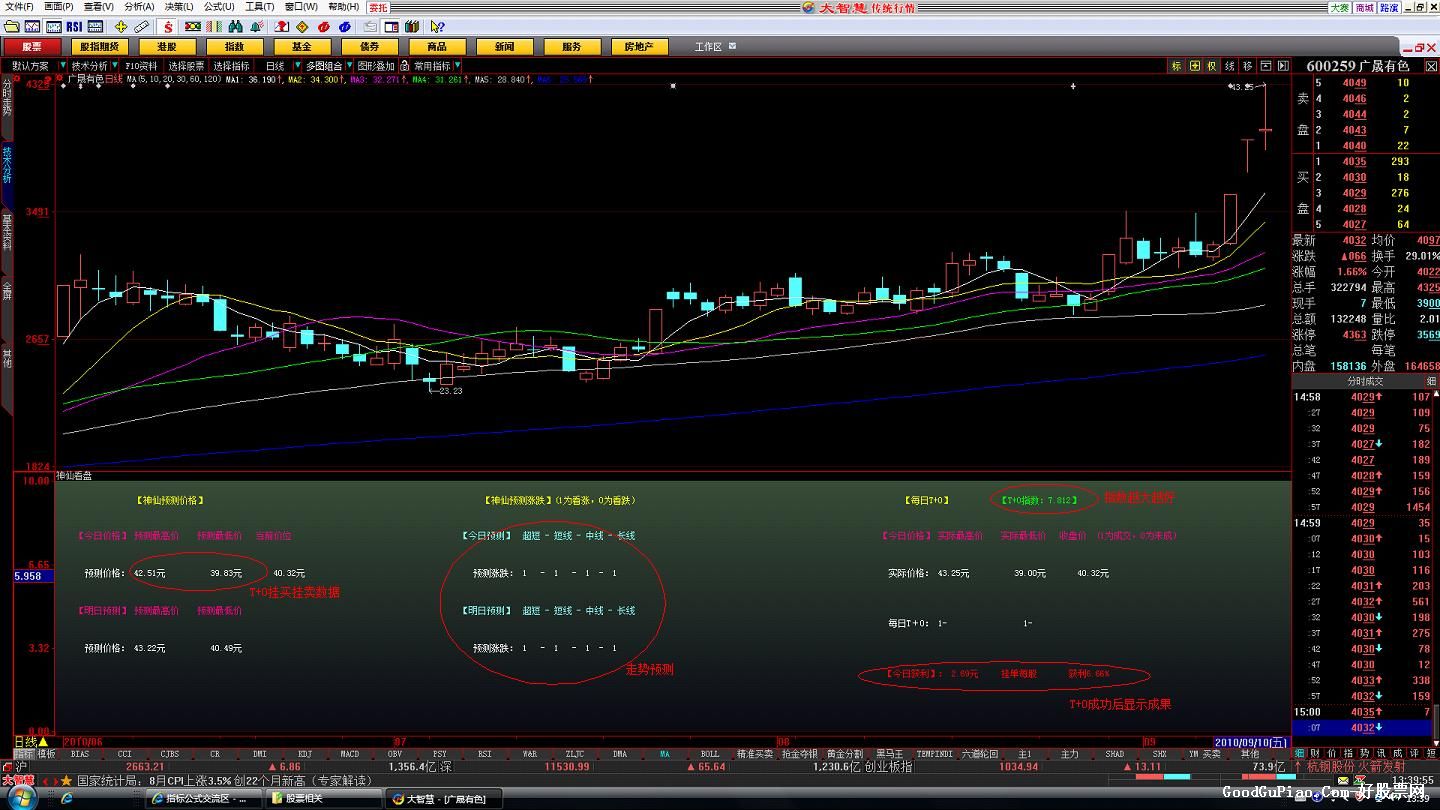This screenshot has height=810, width=1440.
Task: Switch to the 股指期货 market tab
Action: click(x=100, y=46)
